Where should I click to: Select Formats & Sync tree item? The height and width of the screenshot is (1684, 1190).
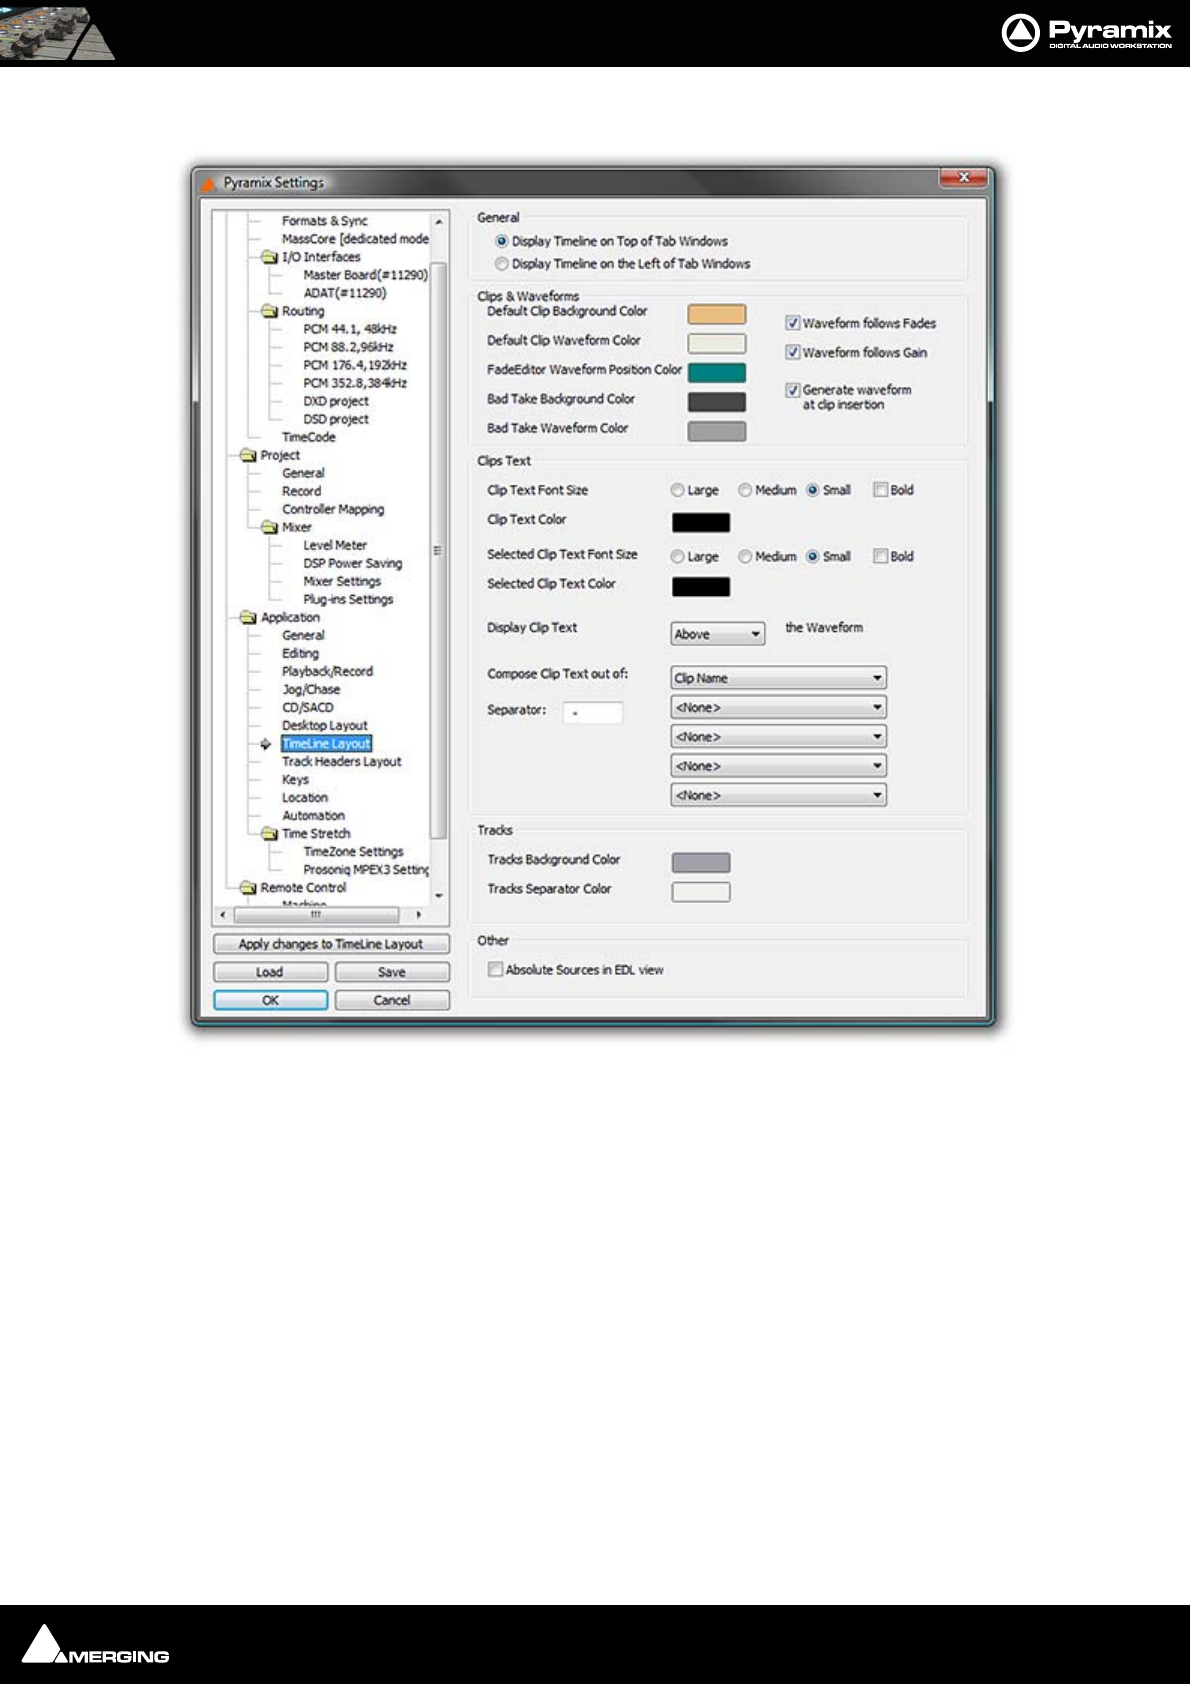[324, 221]
